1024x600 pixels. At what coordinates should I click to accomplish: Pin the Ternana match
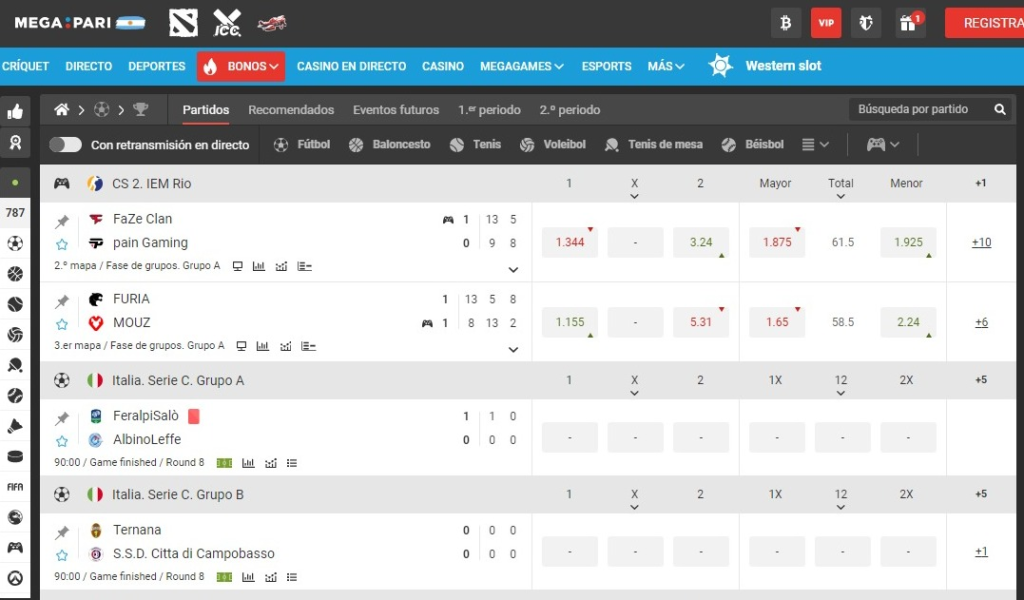(62, 532)
